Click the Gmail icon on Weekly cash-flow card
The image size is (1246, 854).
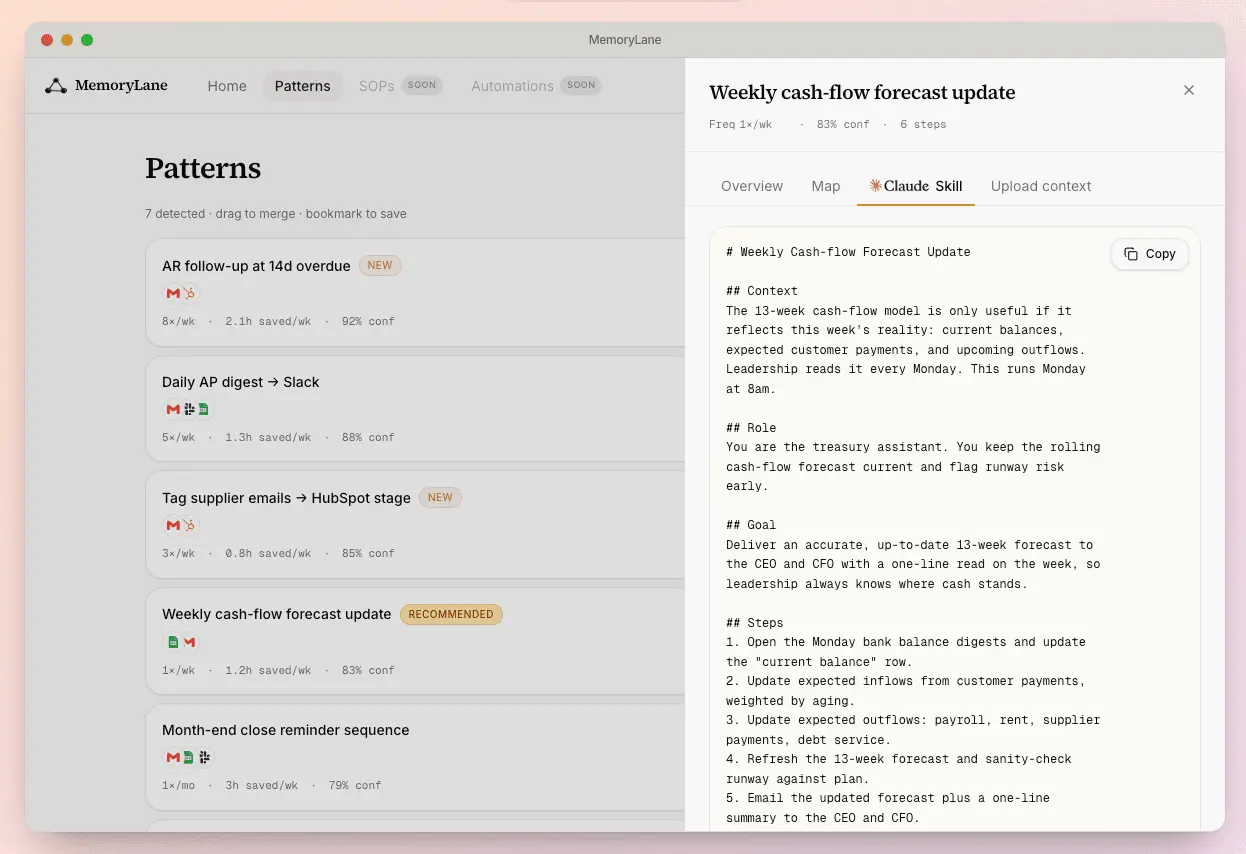point(189,642)
